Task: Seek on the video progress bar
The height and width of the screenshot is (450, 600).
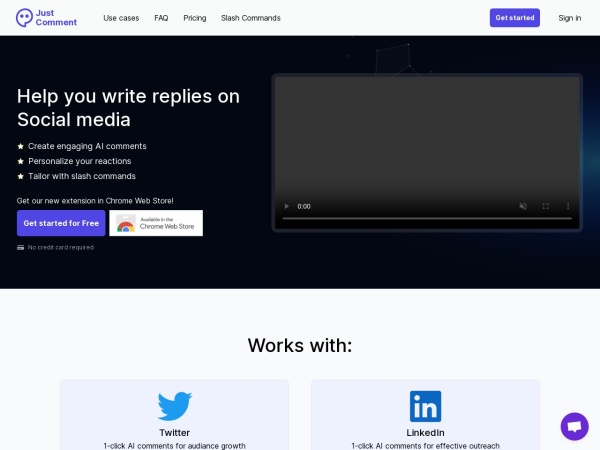Action: point(427,218)
